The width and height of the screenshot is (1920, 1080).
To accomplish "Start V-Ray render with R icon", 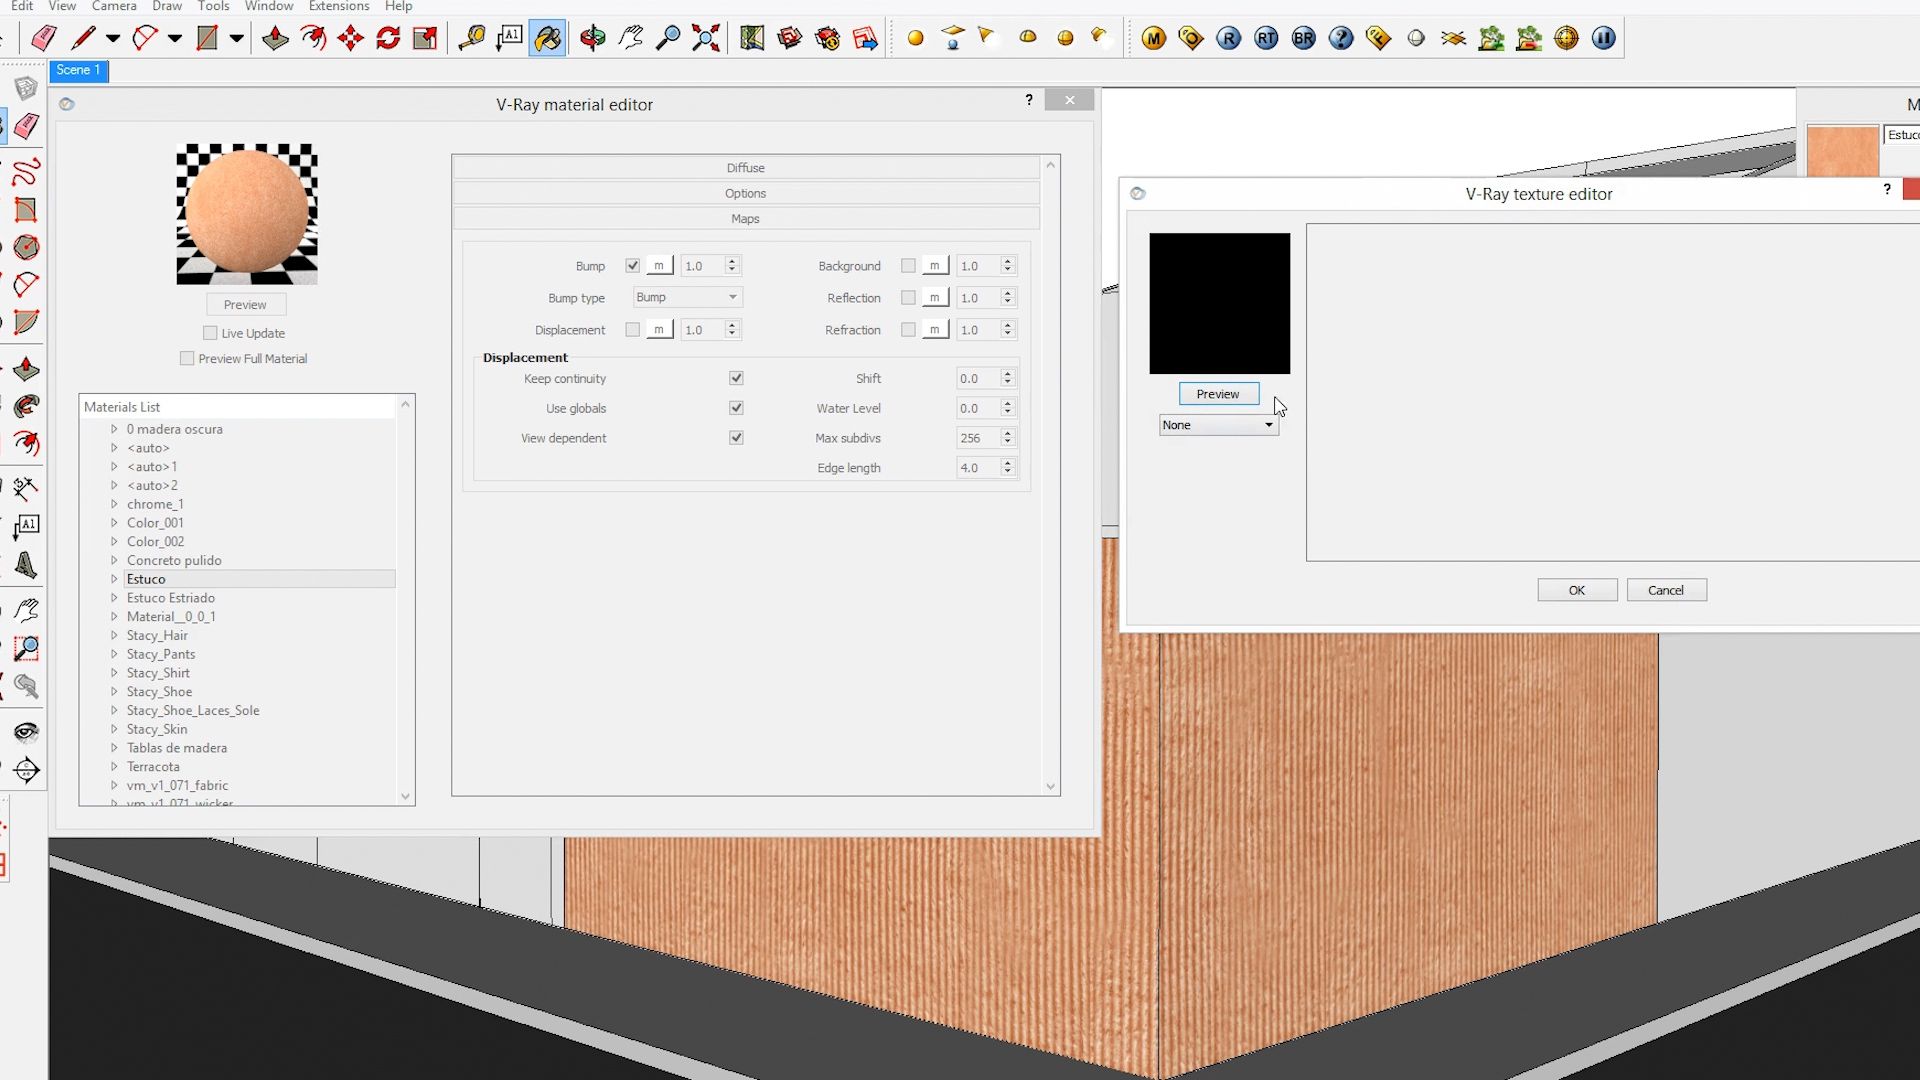I will click(1228, 38).
